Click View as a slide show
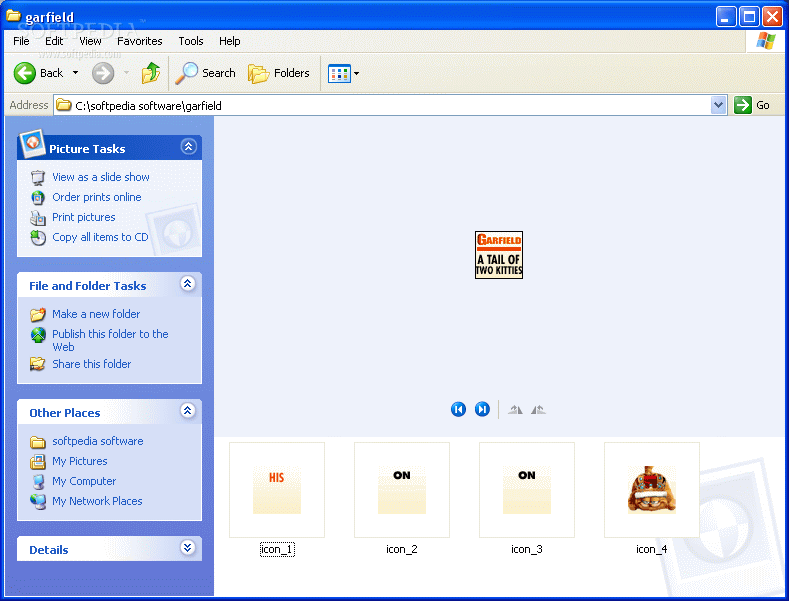Viewport: 789px width, 601px height. [x=101, y=177]
